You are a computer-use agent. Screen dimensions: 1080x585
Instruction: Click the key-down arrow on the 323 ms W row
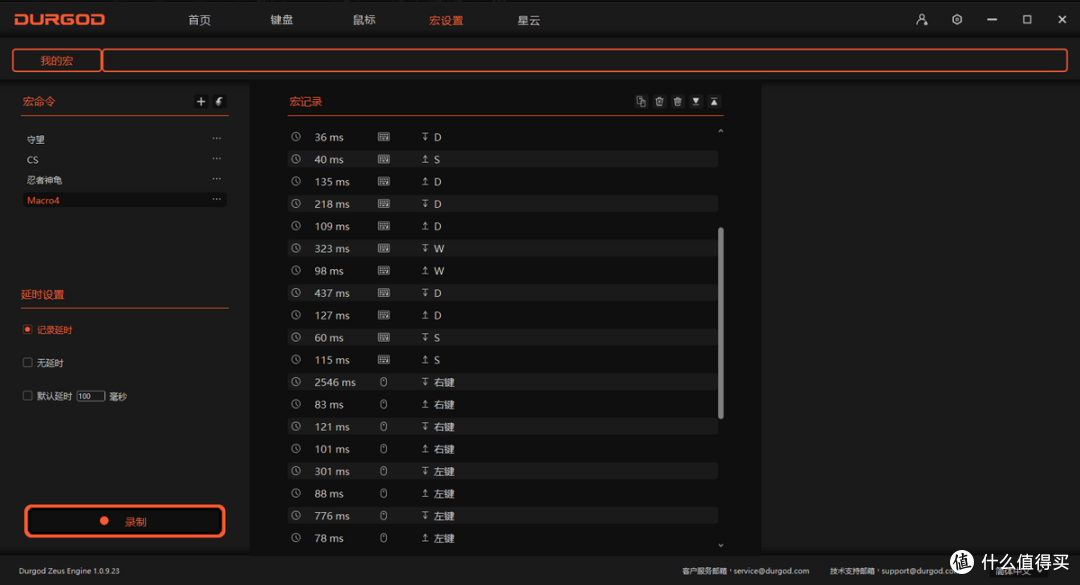(425, 248)
